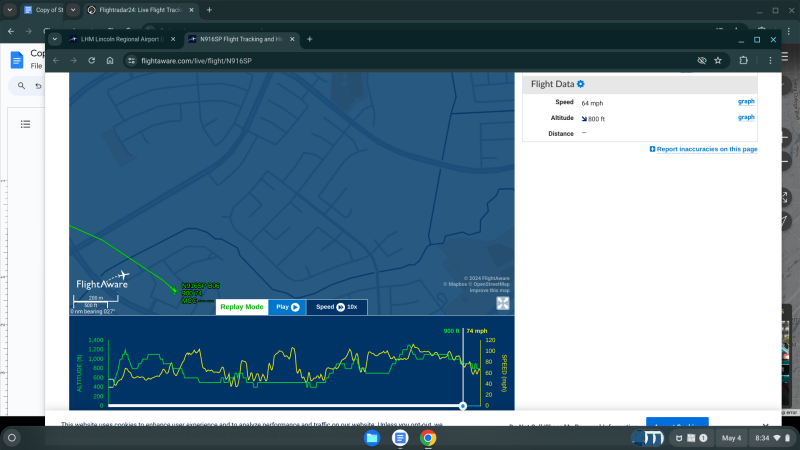Open the Chrome browser menu

coord(770,60)
